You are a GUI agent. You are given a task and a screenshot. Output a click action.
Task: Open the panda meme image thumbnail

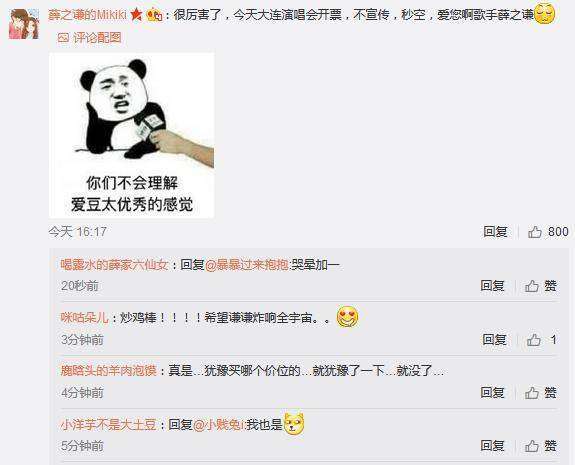coord(132,135)
